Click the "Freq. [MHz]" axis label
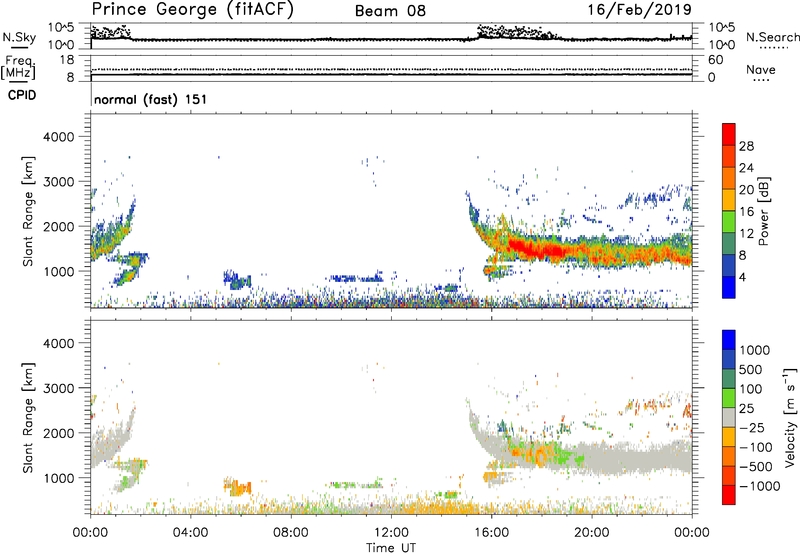 coord(18,67)
